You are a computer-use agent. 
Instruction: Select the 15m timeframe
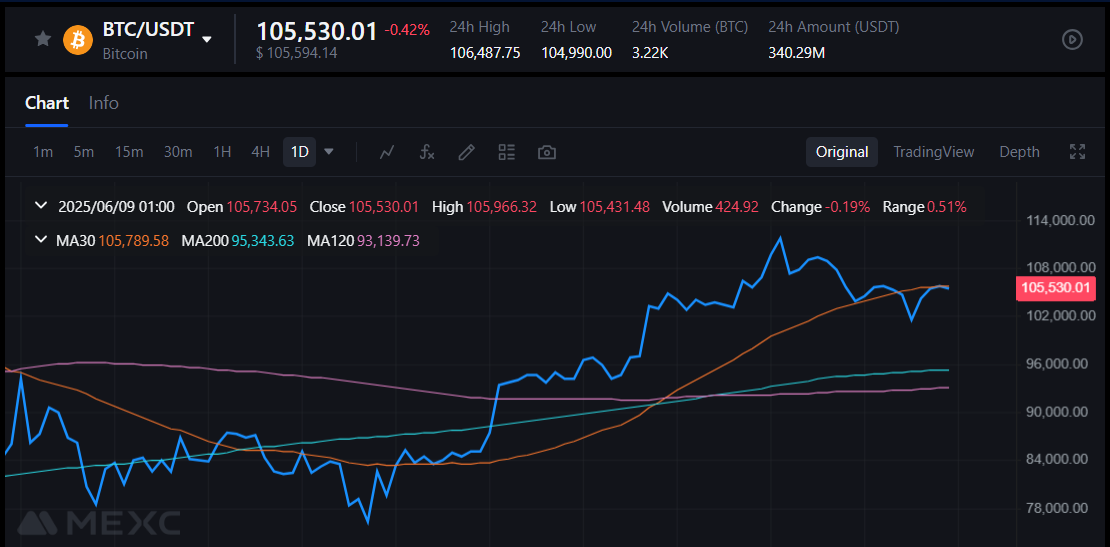point(129,152)
